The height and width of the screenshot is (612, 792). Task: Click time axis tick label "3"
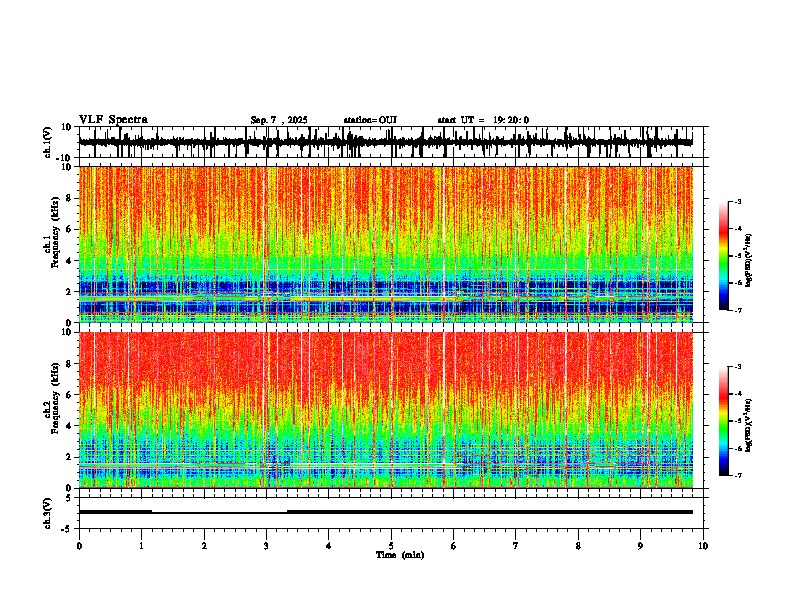point(266,546)
